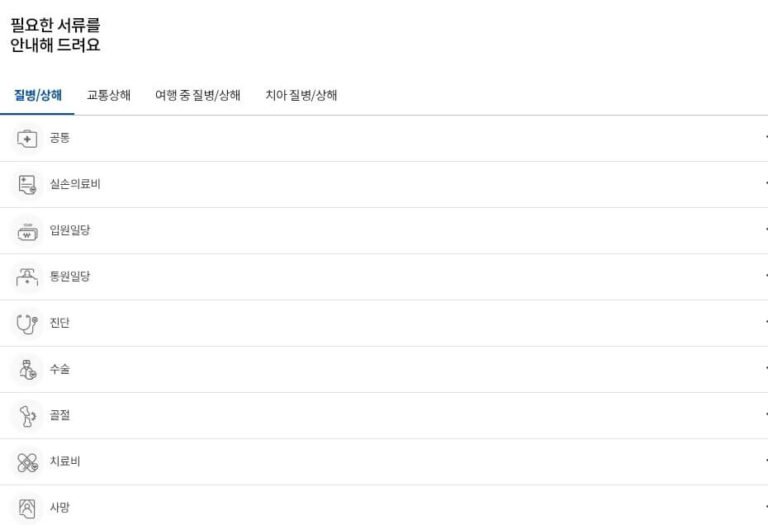This screenshot has height=525, width=768.
Task: Expand the 공통 row using its right arrow
Action: 764,138
